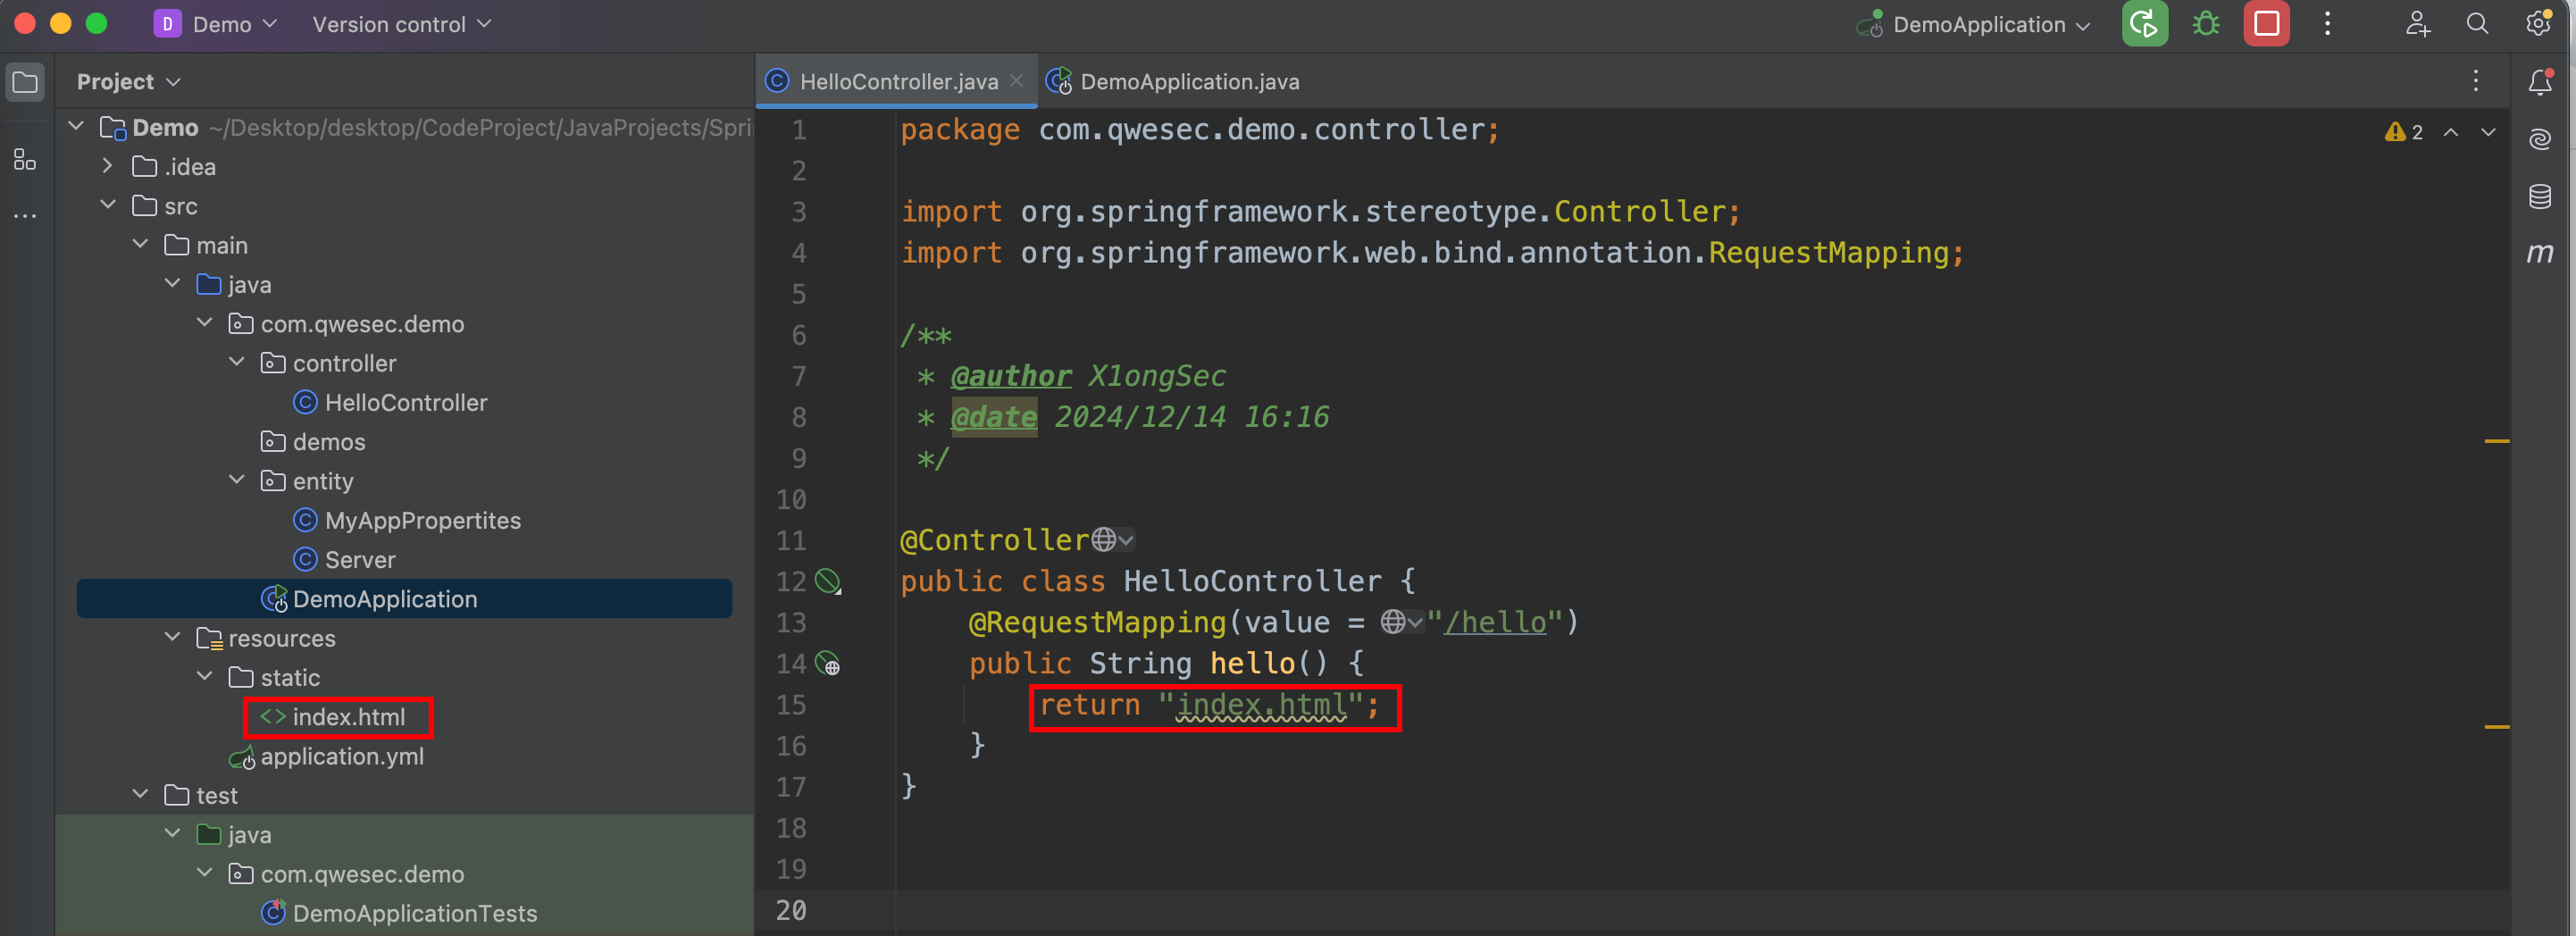Open the add collaborator (Code With Me) icon
2576x936 pixels.
2417,24
